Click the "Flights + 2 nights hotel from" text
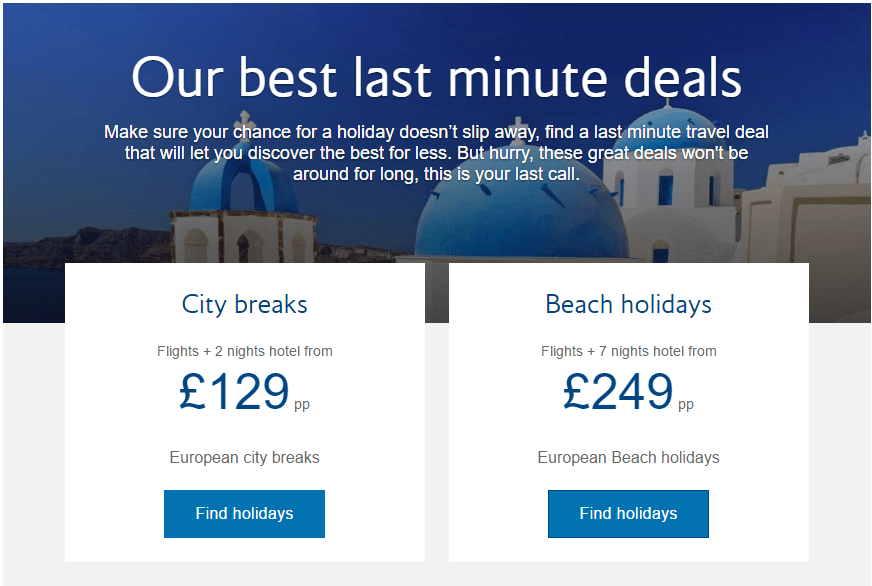This screenshot has height=586, width=872. [x=245, y=351]
